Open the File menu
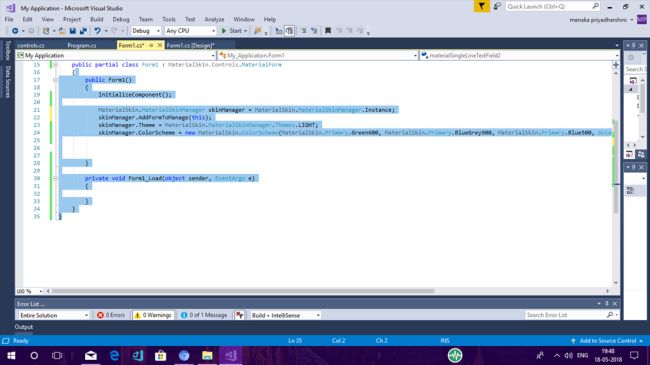Viewport: 650px width, 365px height. [x=9, y=19]
